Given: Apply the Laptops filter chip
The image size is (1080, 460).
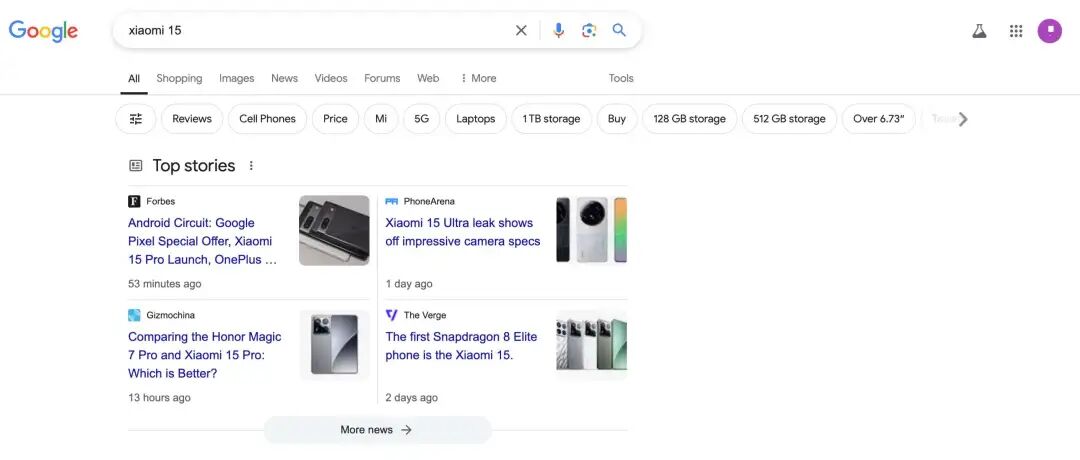Looking at the screenshot, I should coord(476,118).
